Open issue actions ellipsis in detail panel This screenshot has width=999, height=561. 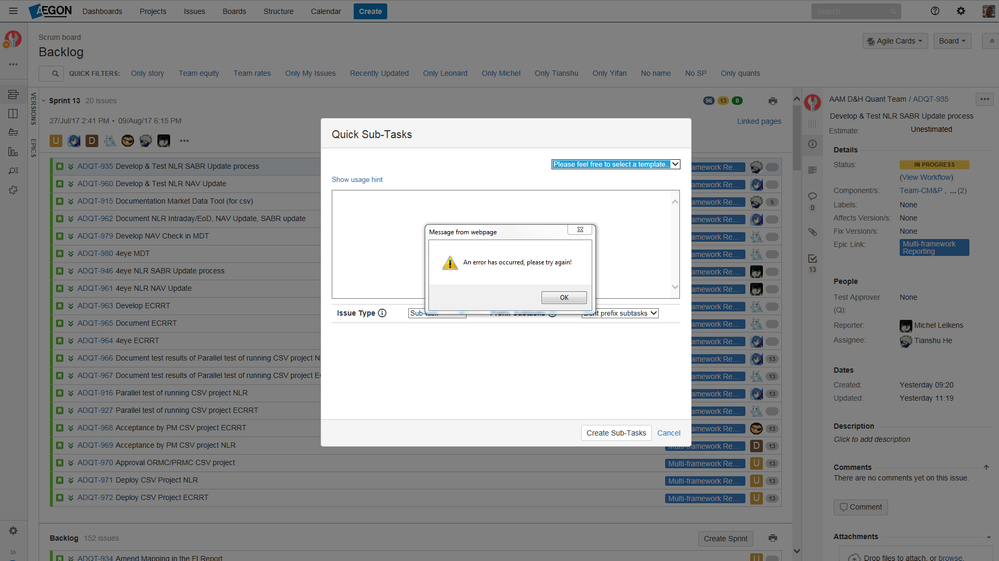pos(984,99)
